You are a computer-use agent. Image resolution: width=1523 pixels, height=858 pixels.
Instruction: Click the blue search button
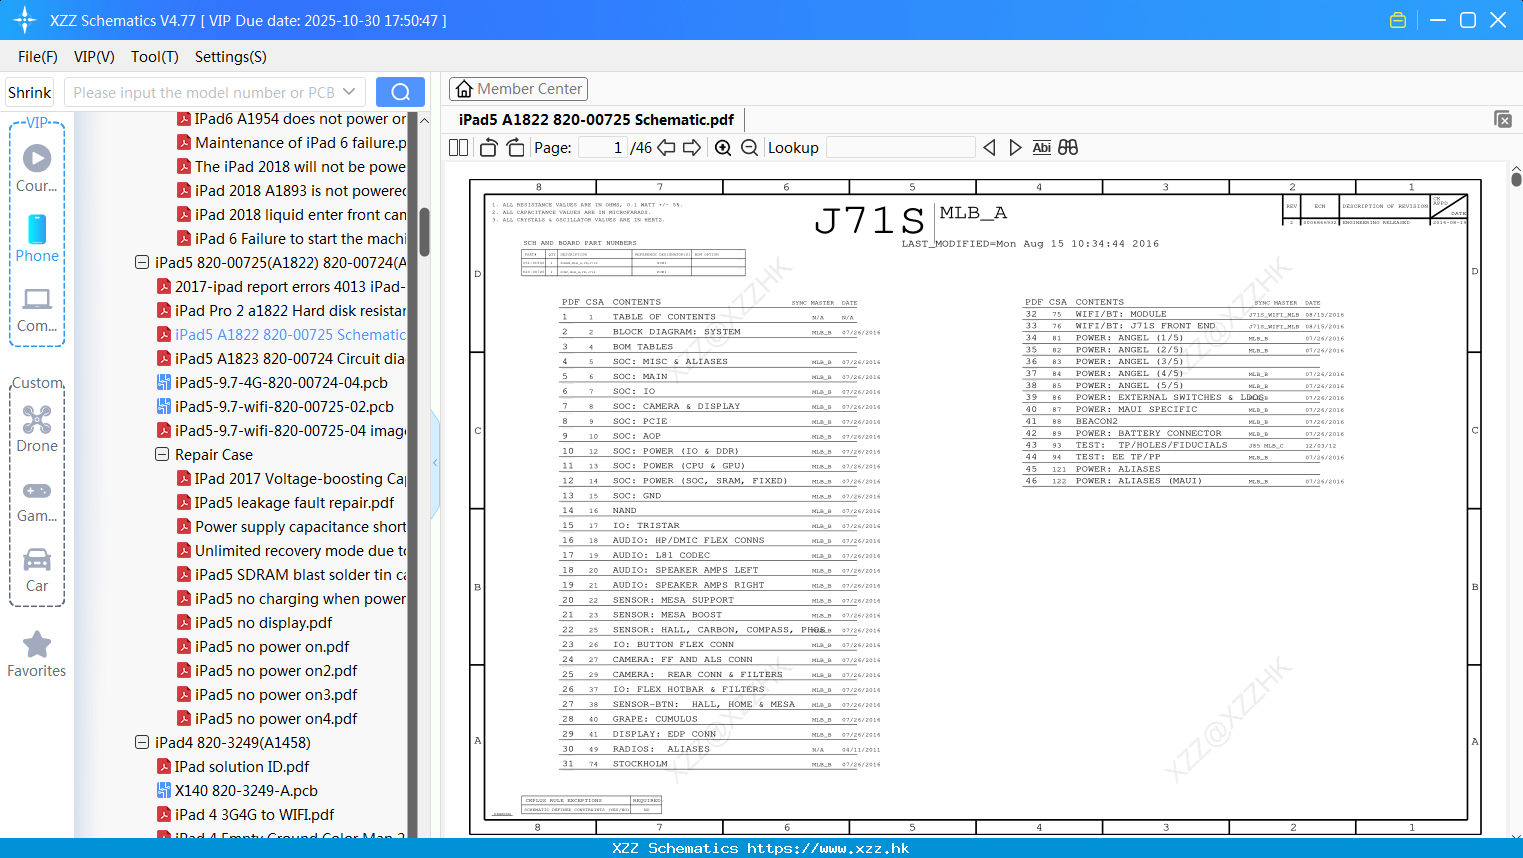coord(400,92)
